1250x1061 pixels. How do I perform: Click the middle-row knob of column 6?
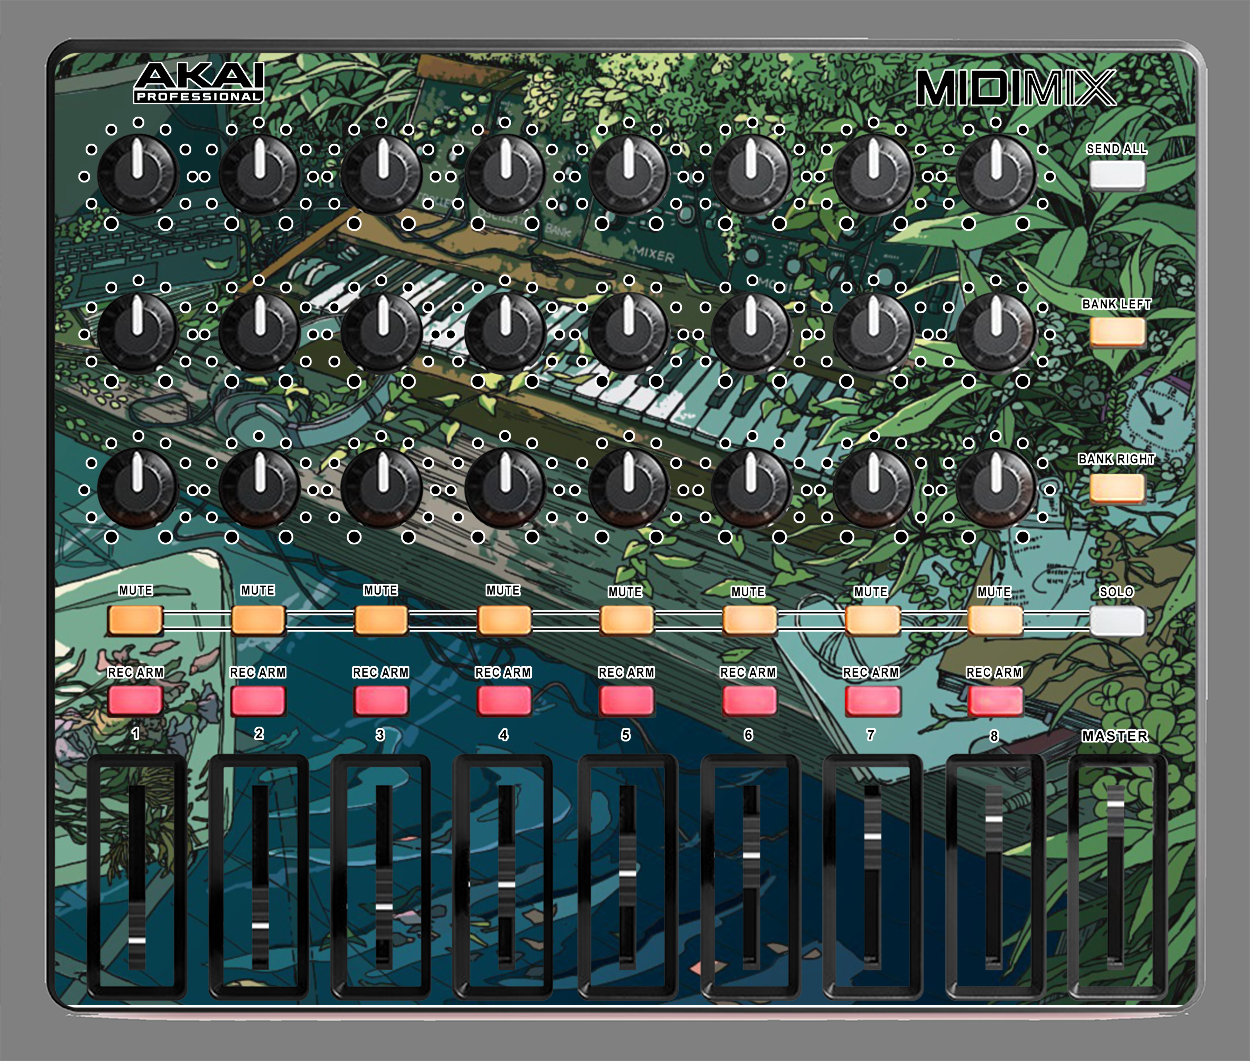tap(751, 331)
